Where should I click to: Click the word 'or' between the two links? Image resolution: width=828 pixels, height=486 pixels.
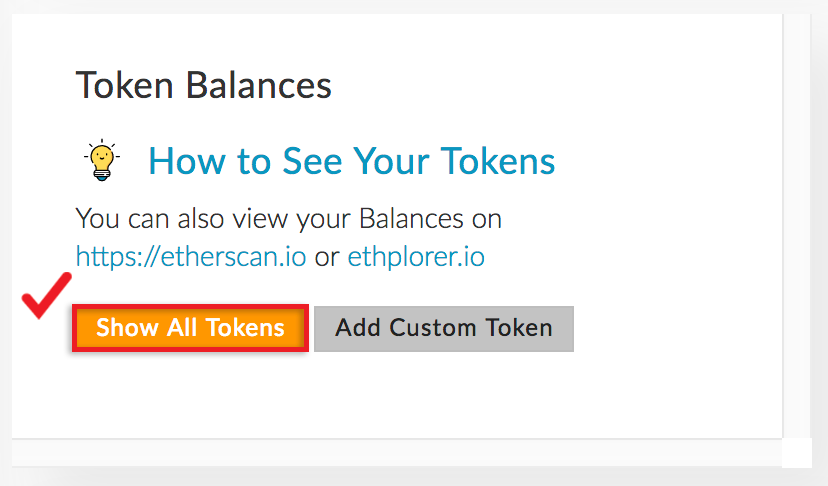coord(326,257)
